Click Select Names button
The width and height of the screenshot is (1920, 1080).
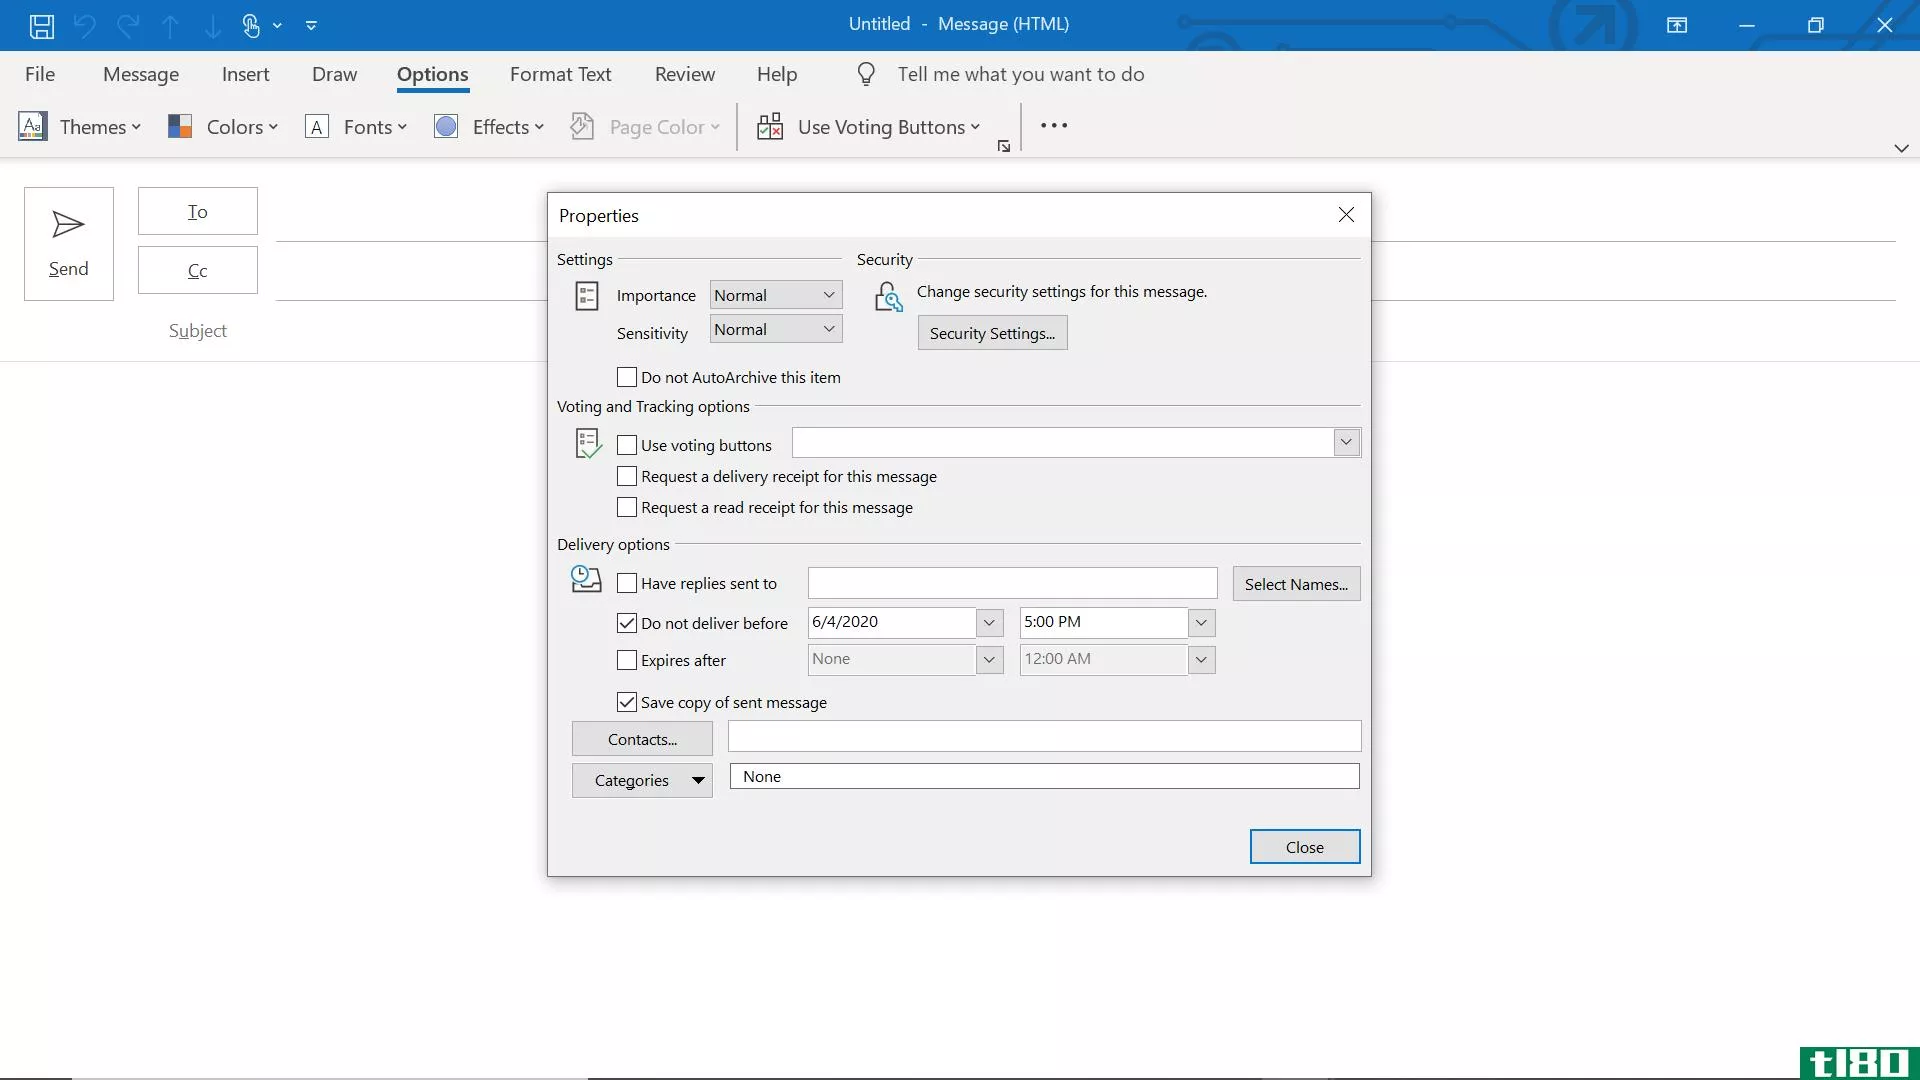coord(1296,584)
